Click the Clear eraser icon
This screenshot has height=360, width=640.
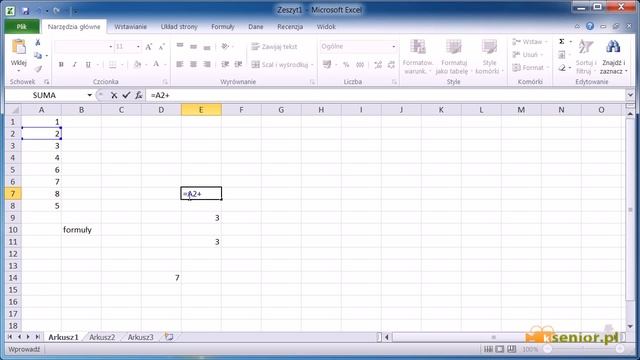(x=562, y=68)
